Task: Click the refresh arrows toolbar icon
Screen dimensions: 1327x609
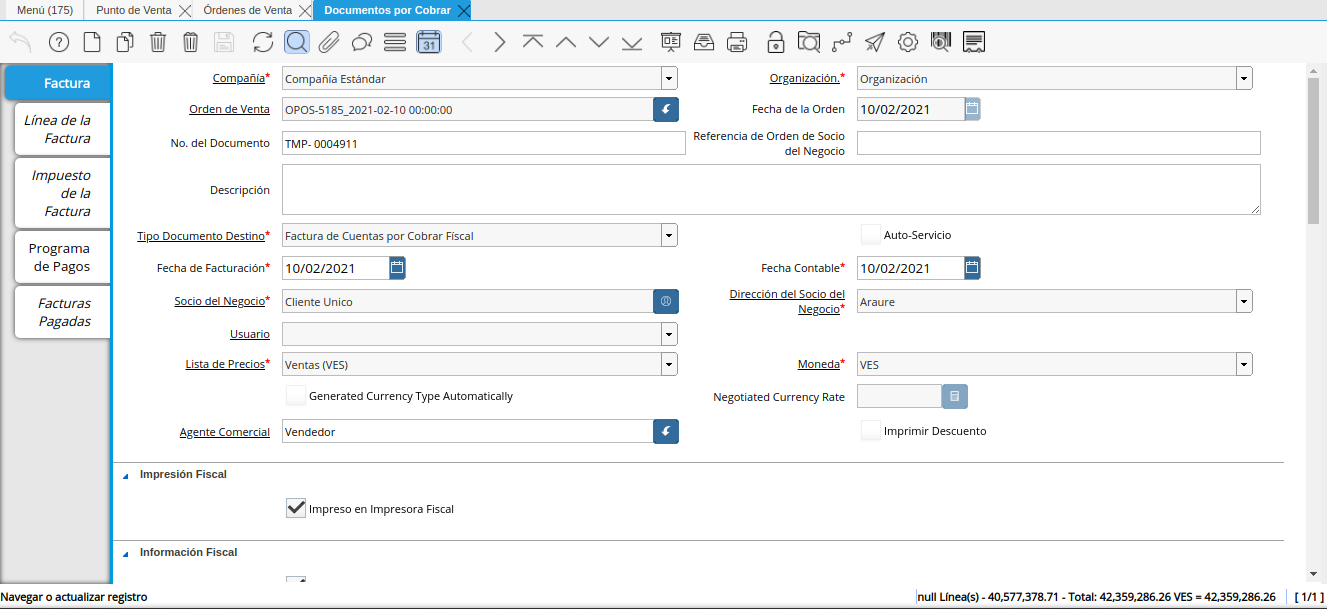Action: pos(262,42)
